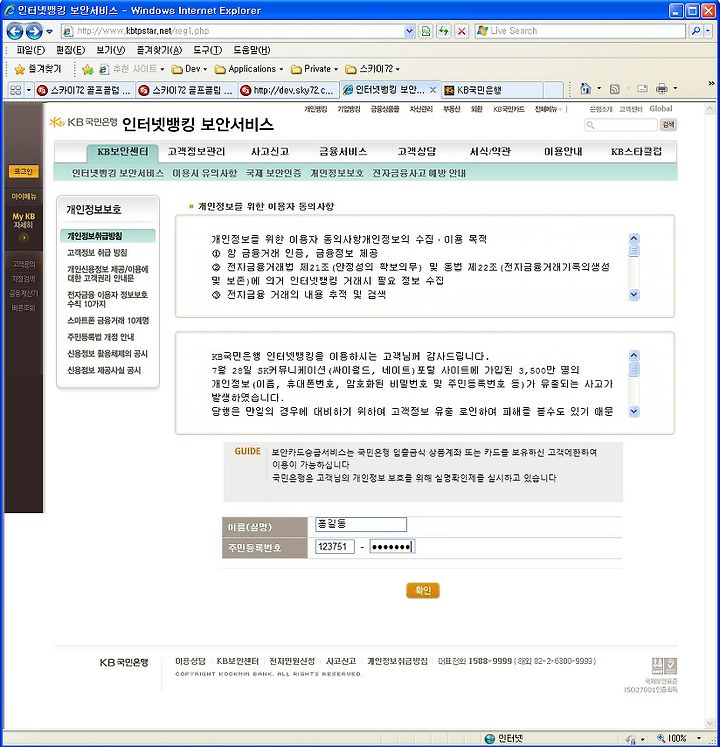This screenshot has height=747, width=720.
Task: Open the tab list dropdown arrow
Action: [x=29, y=90]
